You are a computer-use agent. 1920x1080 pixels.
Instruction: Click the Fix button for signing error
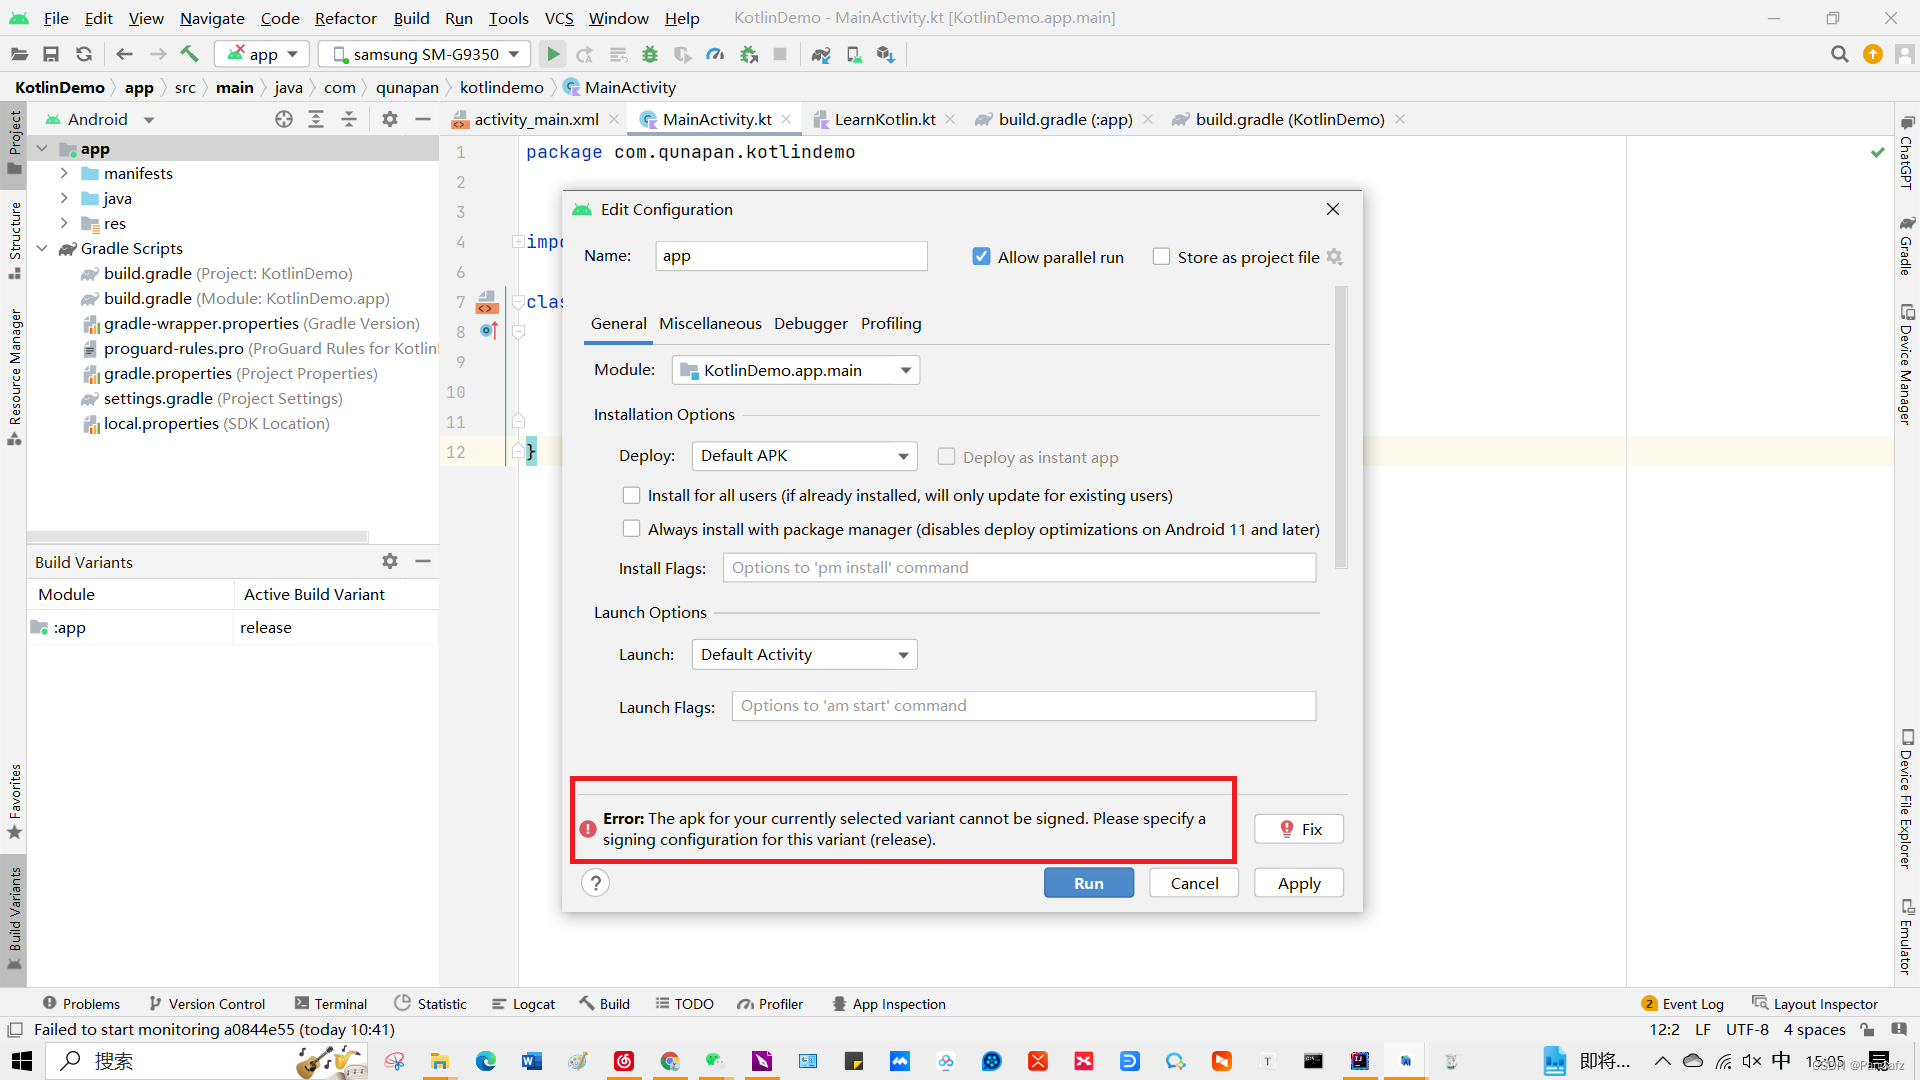(1299, 829)
